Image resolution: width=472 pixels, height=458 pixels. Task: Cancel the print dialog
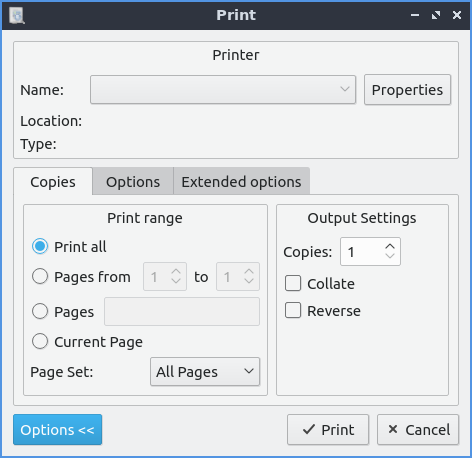pyautogui.click(x=418, y=430)
